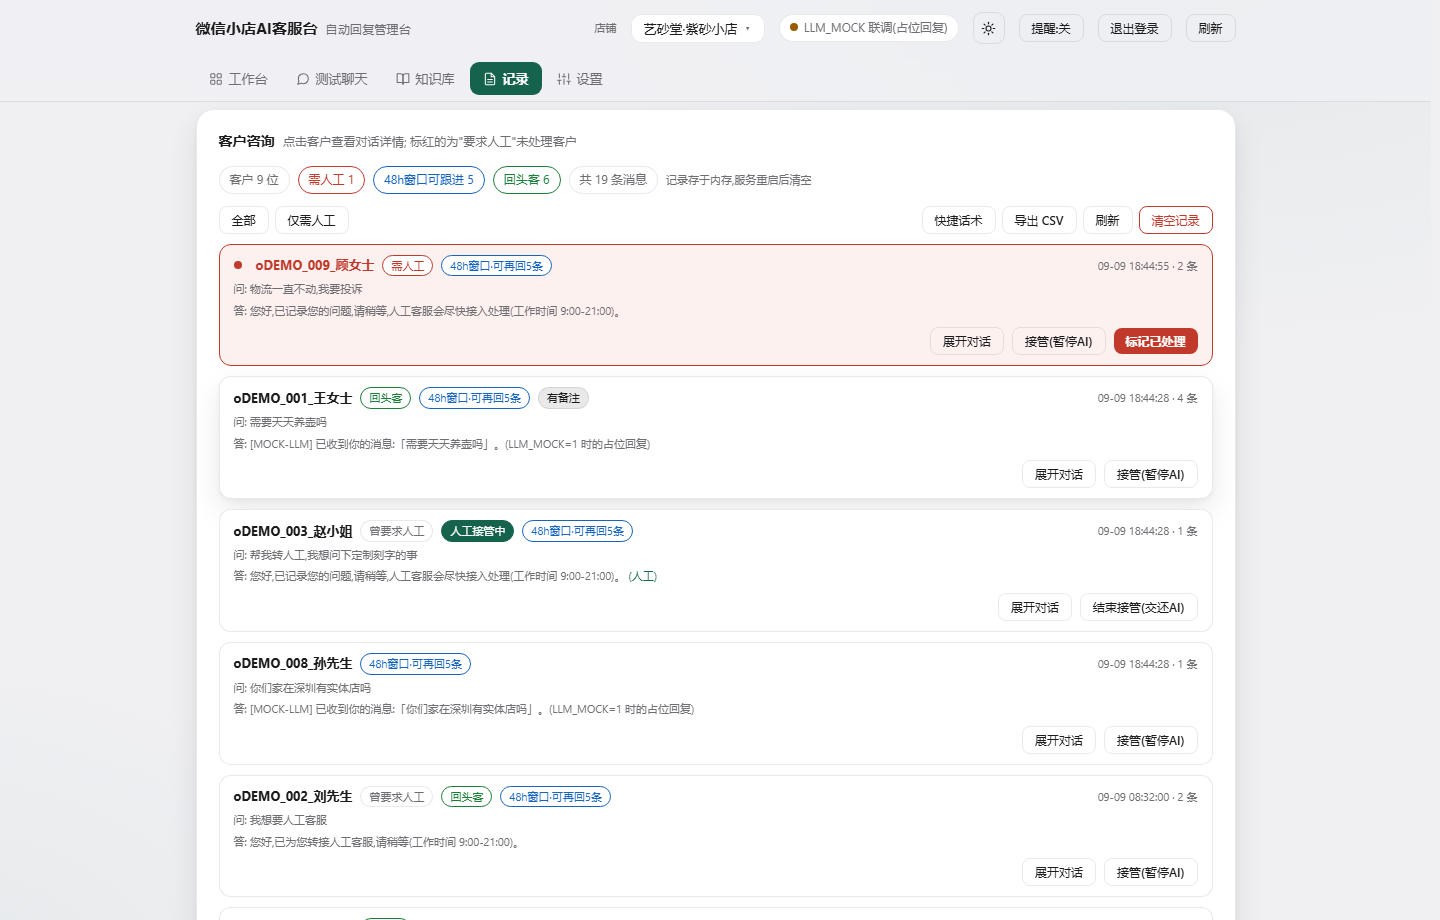Select the 记录 tab
1440x920 pixels.
point(506,79)
